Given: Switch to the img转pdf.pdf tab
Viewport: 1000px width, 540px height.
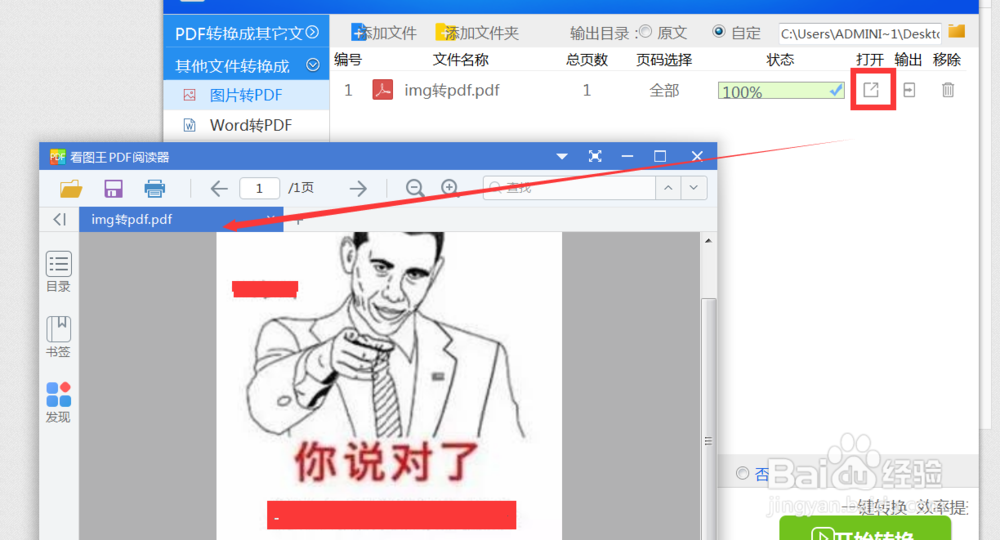Looking at the screenshot, I should click(181, 219).
